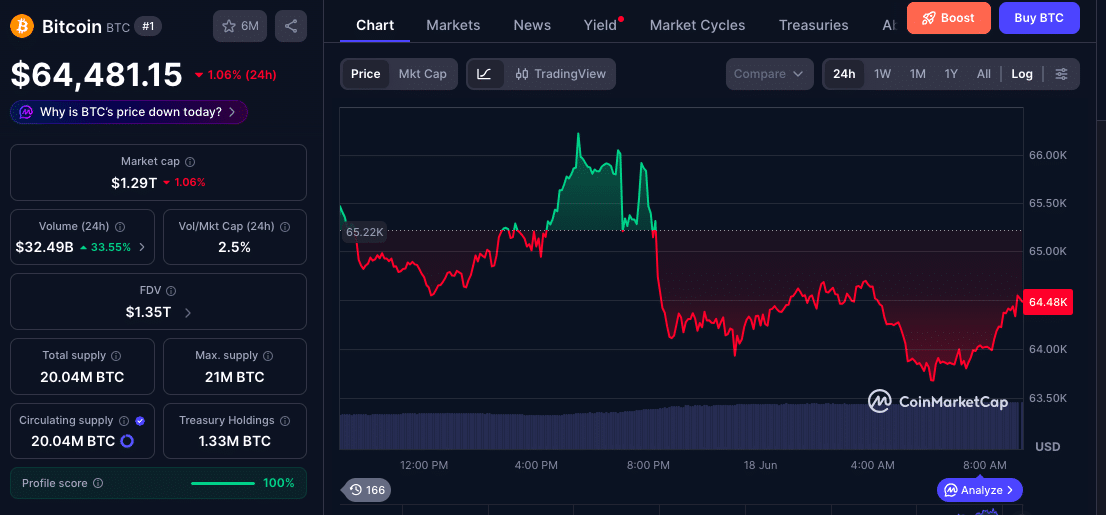Switch to the News tab

coord(532,25)
